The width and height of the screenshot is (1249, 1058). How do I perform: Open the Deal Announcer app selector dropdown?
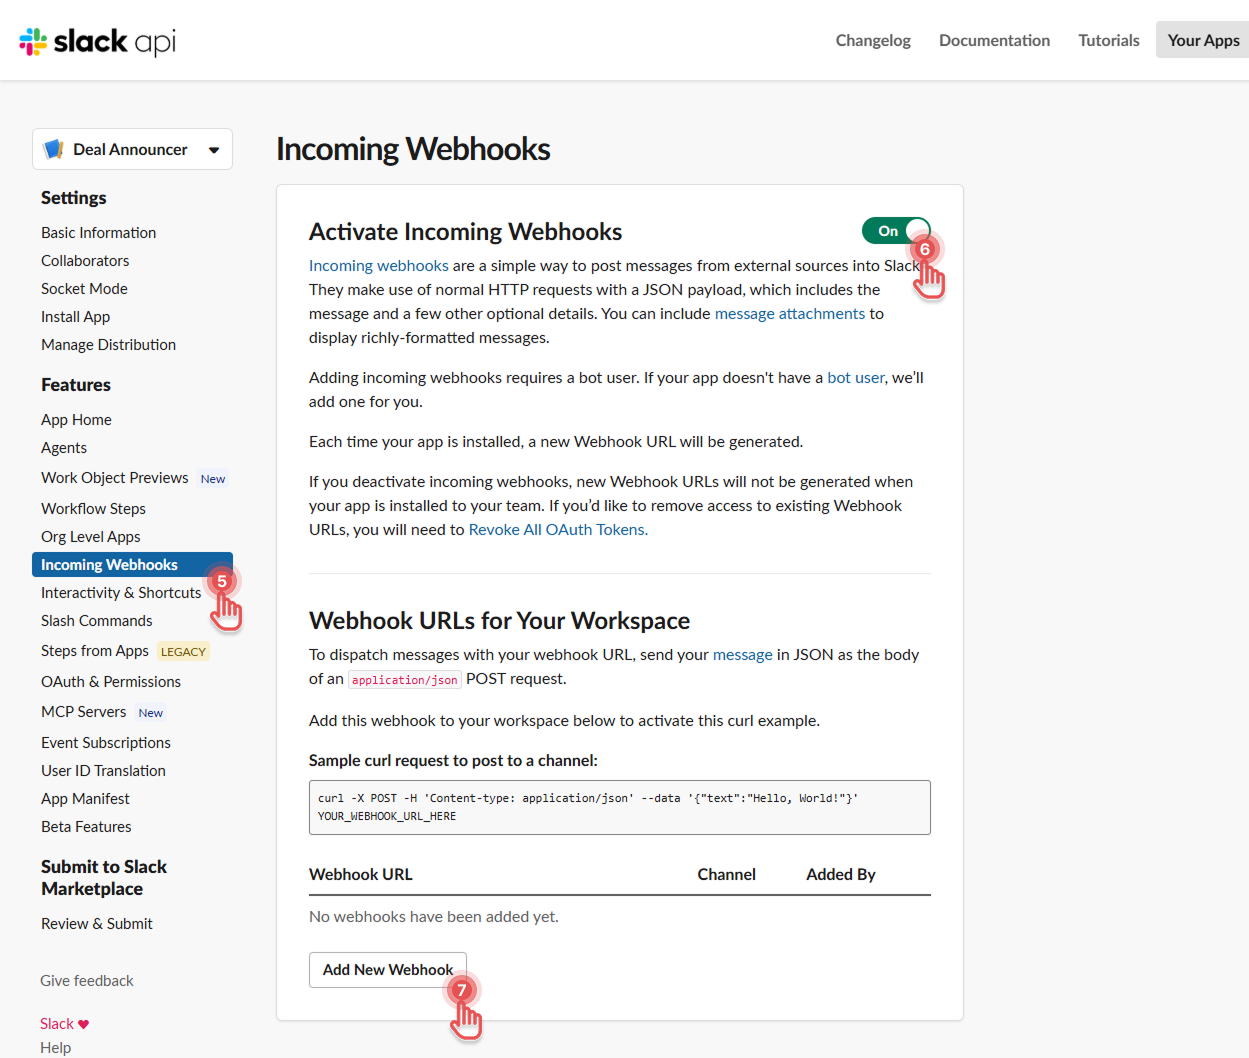click(132, 149)
